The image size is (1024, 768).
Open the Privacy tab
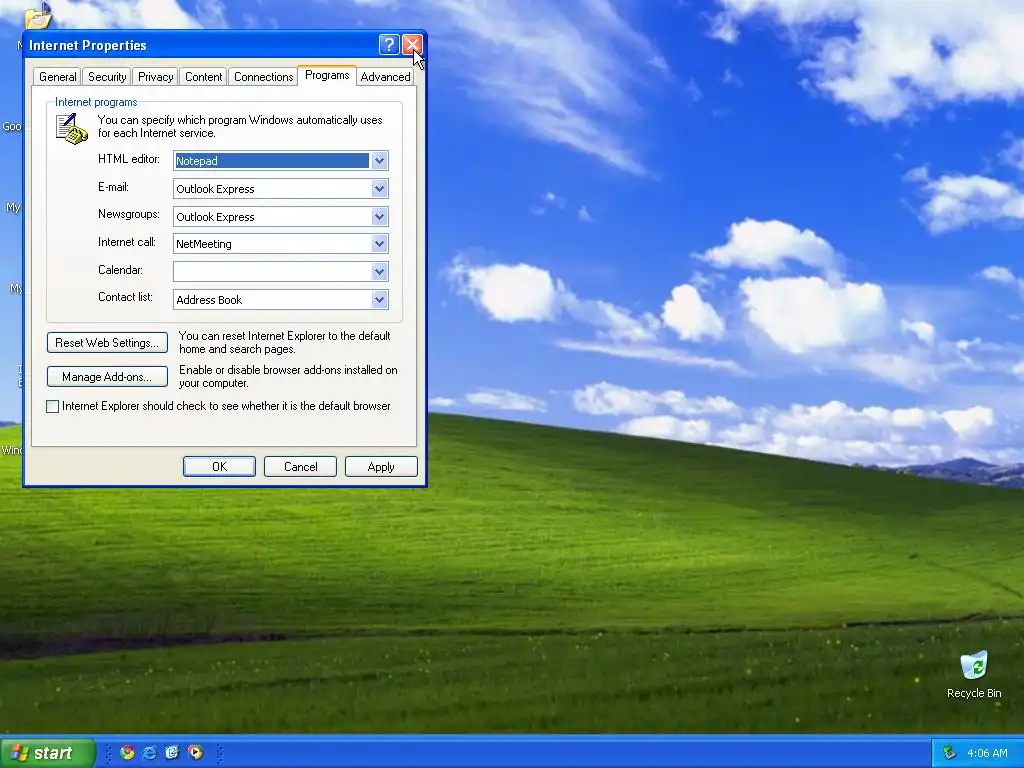pyautogui.click(x=155, y=77)
